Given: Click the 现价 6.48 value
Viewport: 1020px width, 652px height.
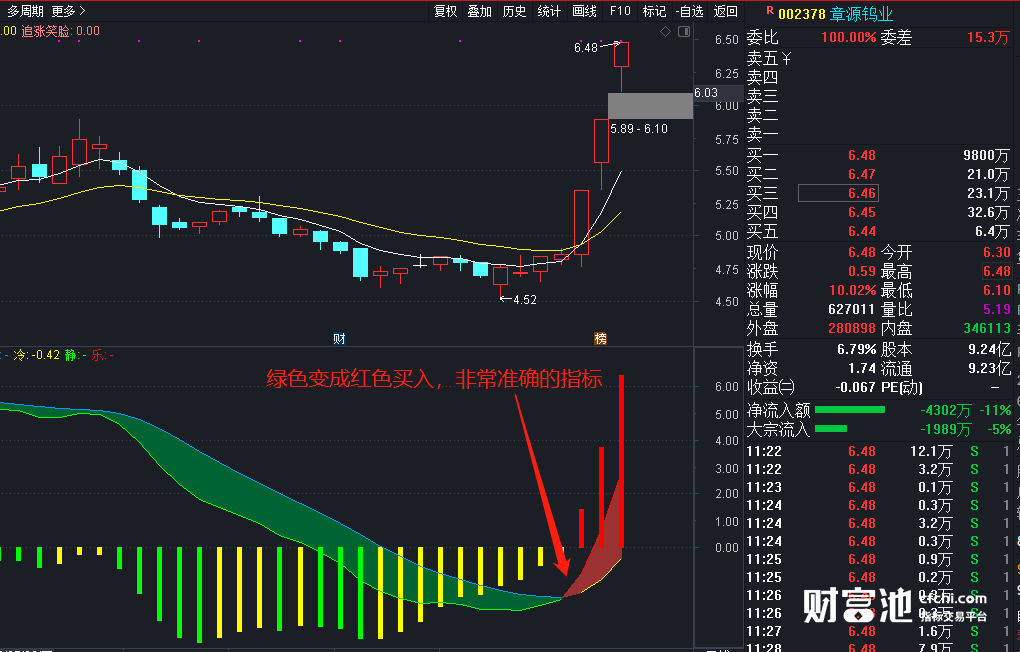Looking at the screenshot, I should [861, 252].
